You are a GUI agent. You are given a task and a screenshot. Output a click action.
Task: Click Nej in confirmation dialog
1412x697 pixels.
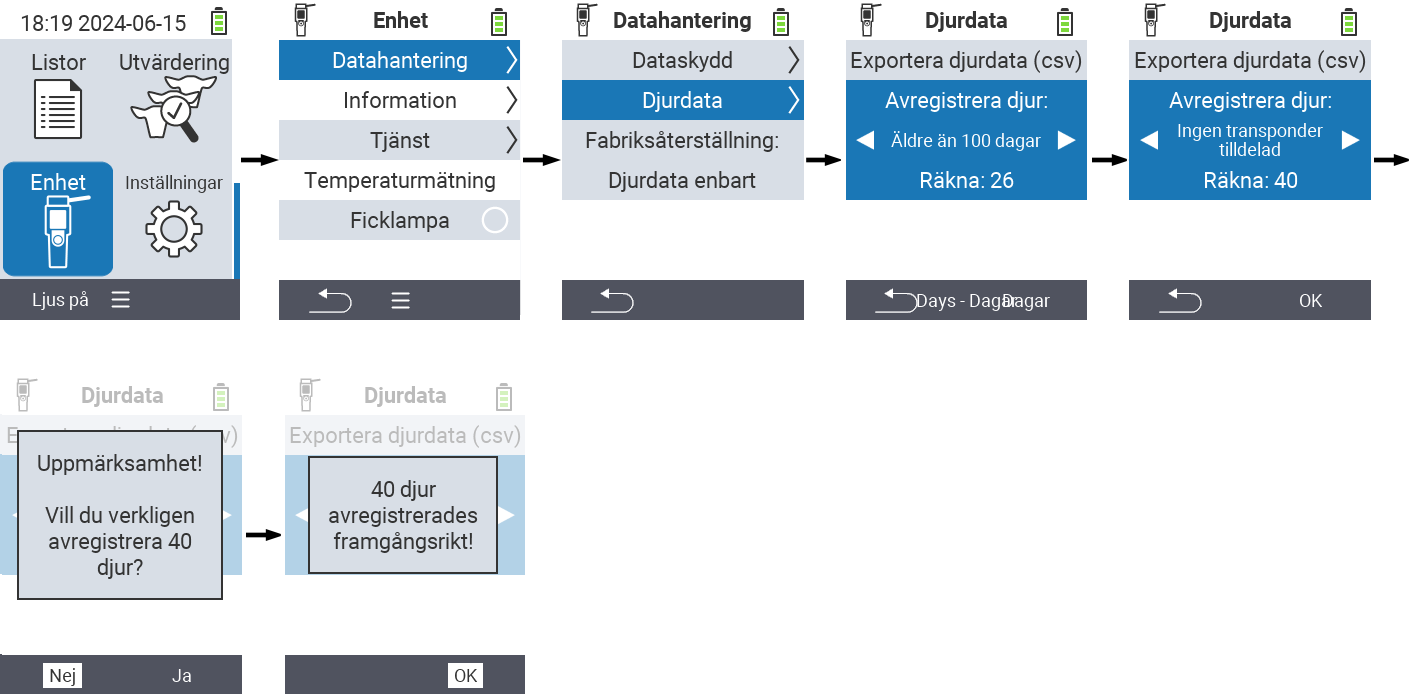pos(62,676)
